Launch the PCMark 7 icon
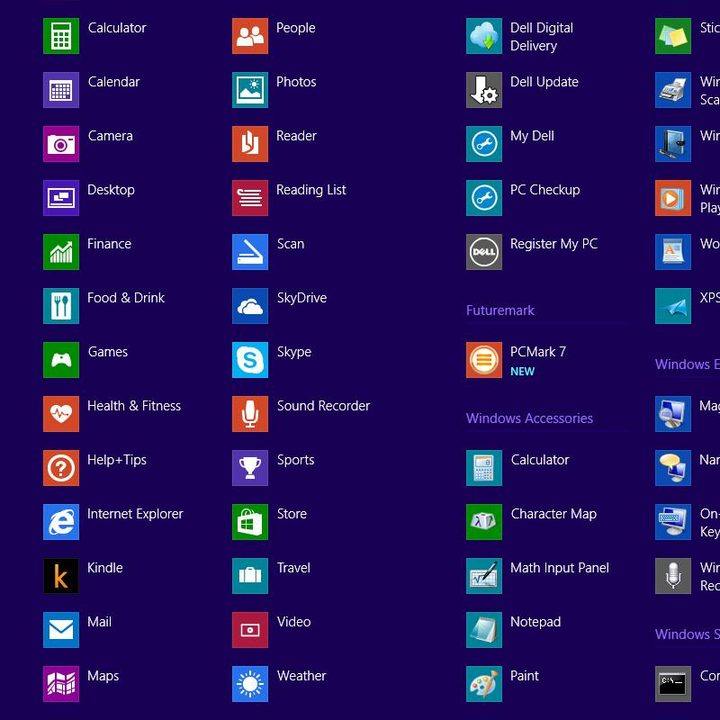The height and width of the screenshot is (720, 720). pyautogui.click(x=484, y=360)
